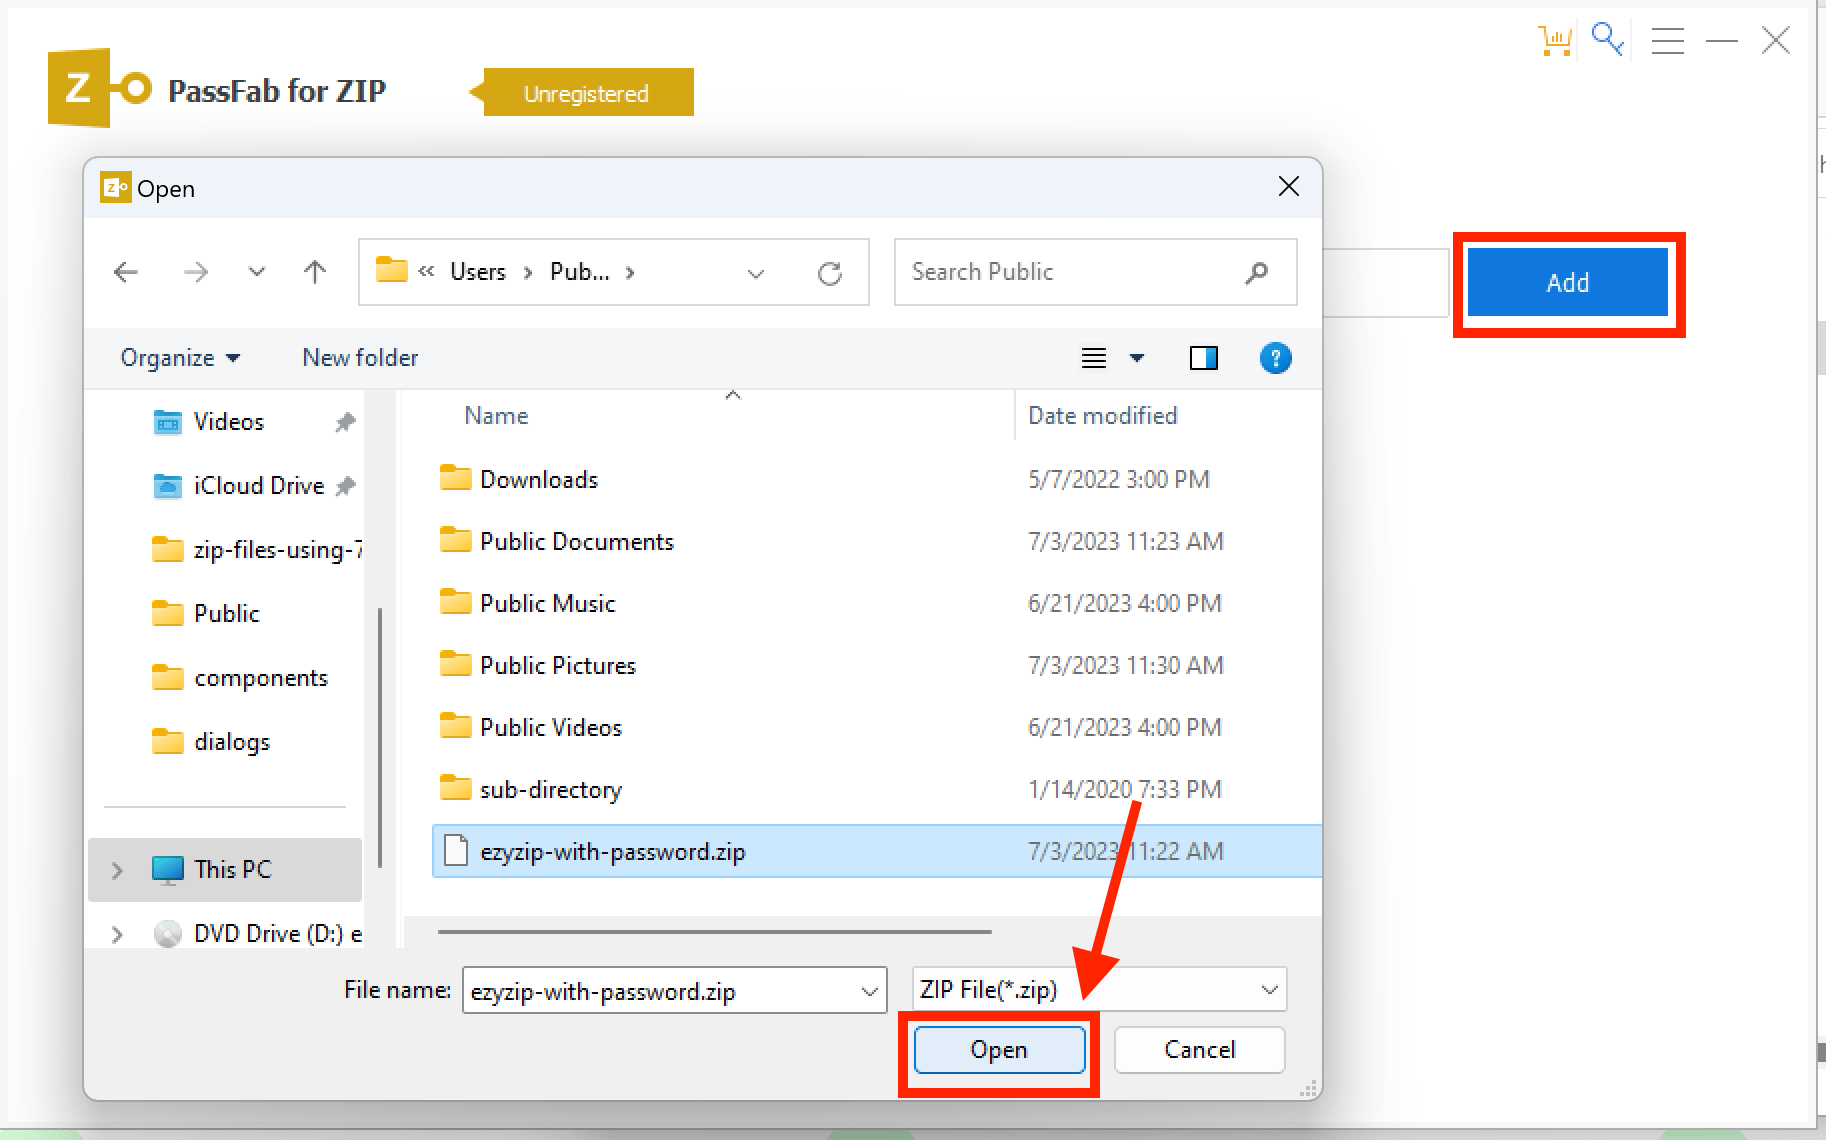This screenshot has width=1826, height=1140.
Task: Open the shopping cart purchase page
Action: (1554, 38)
